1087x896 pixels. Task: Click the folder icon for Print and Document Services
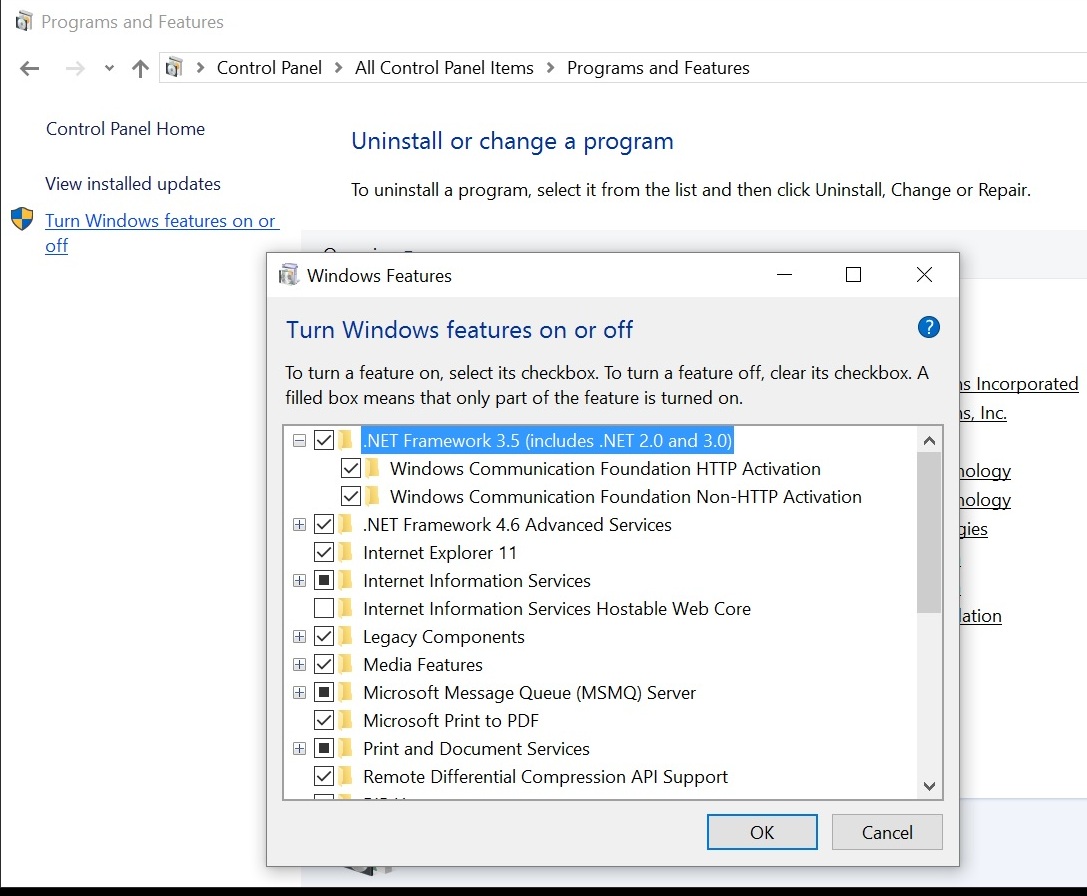[x=347, y=748]
